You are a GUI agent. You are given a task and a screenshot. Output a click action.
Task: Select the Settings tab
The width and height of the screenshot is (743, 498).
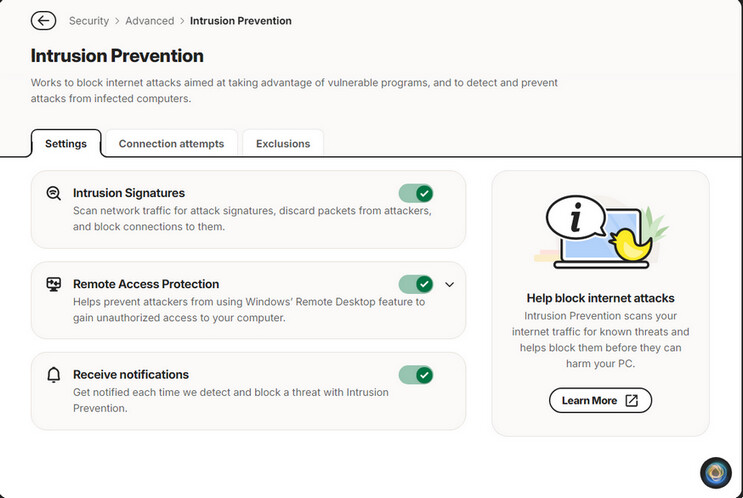tap(66, 144)
